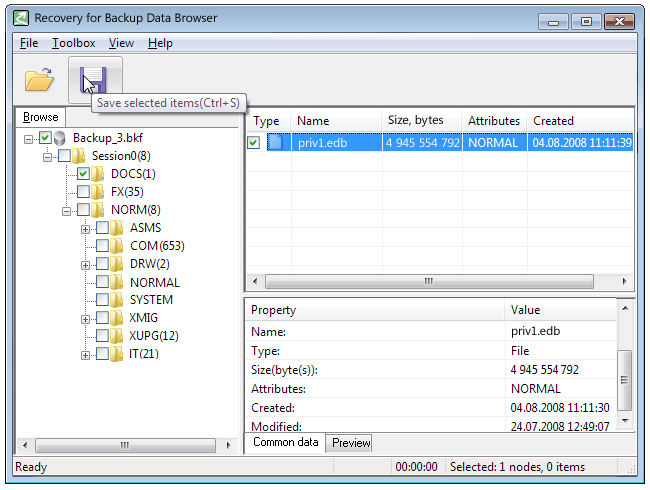650x490 pixels.
Task: Check the FX(35) folder checkbox
Action: click(83, 192)
